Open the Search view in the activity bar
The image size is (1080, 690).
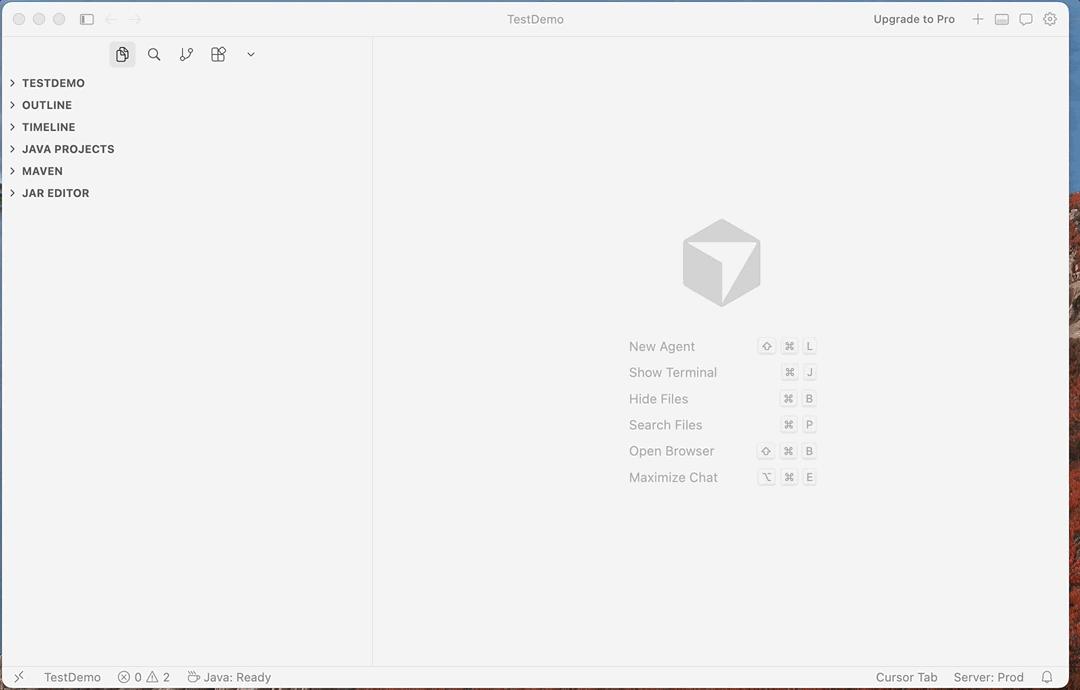coord(154,54)
